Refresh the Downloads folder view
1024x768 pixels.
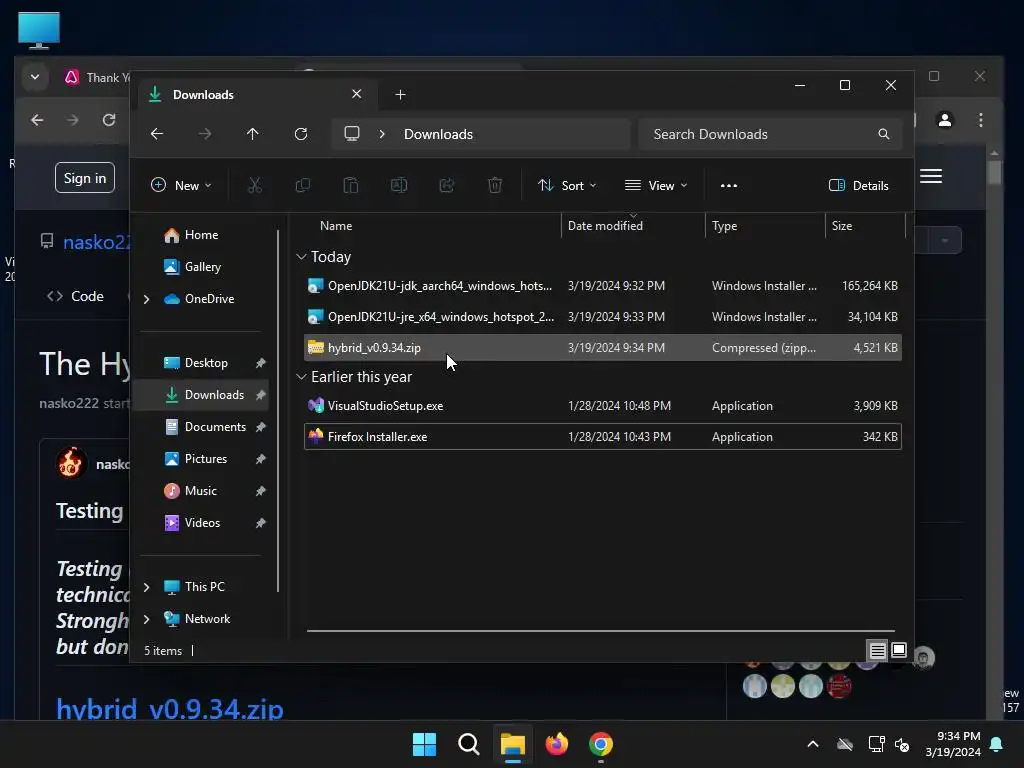(300, 134)
